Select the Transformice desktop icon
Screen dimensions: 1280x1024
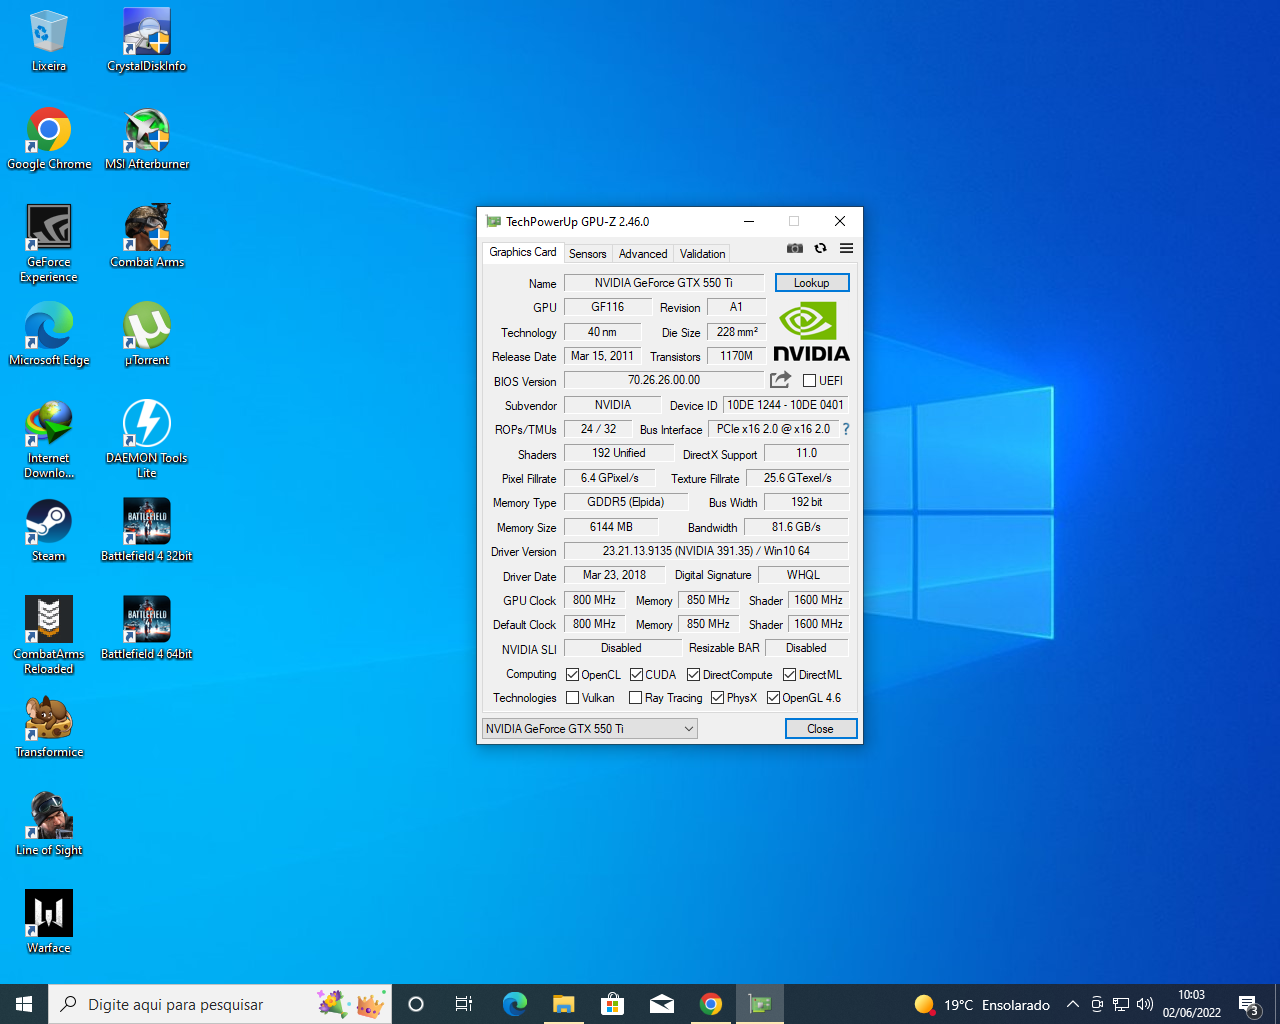coord(49,726)
